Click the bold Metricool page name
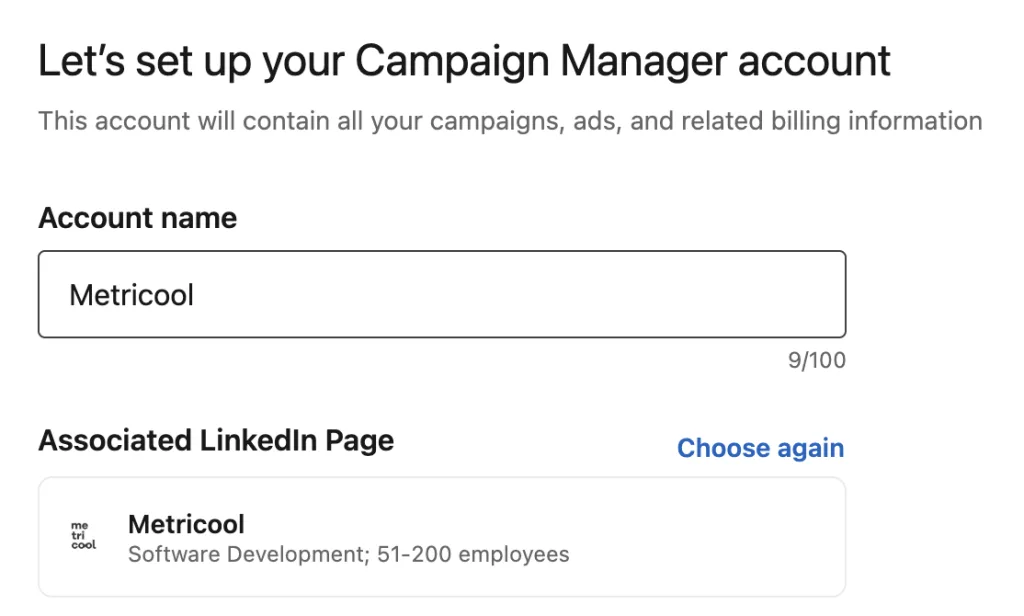The width and height of the screenshot is (1024, 616). [186, 524]
